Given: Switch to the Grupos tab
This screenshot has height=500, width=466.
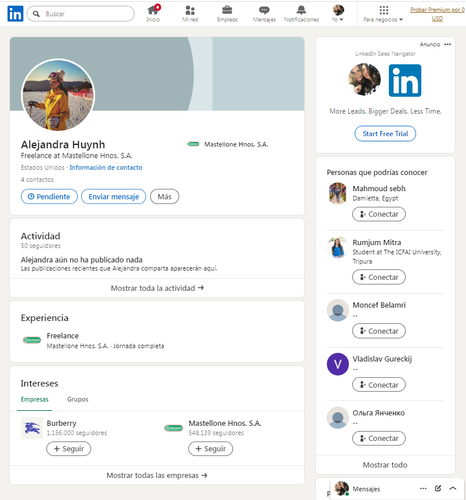Looking at the screenshot, I should tap(77, 399).
